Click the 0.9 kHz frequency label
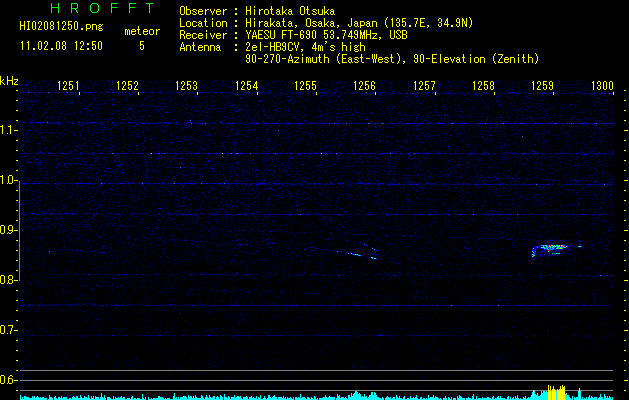 point(8,230)
